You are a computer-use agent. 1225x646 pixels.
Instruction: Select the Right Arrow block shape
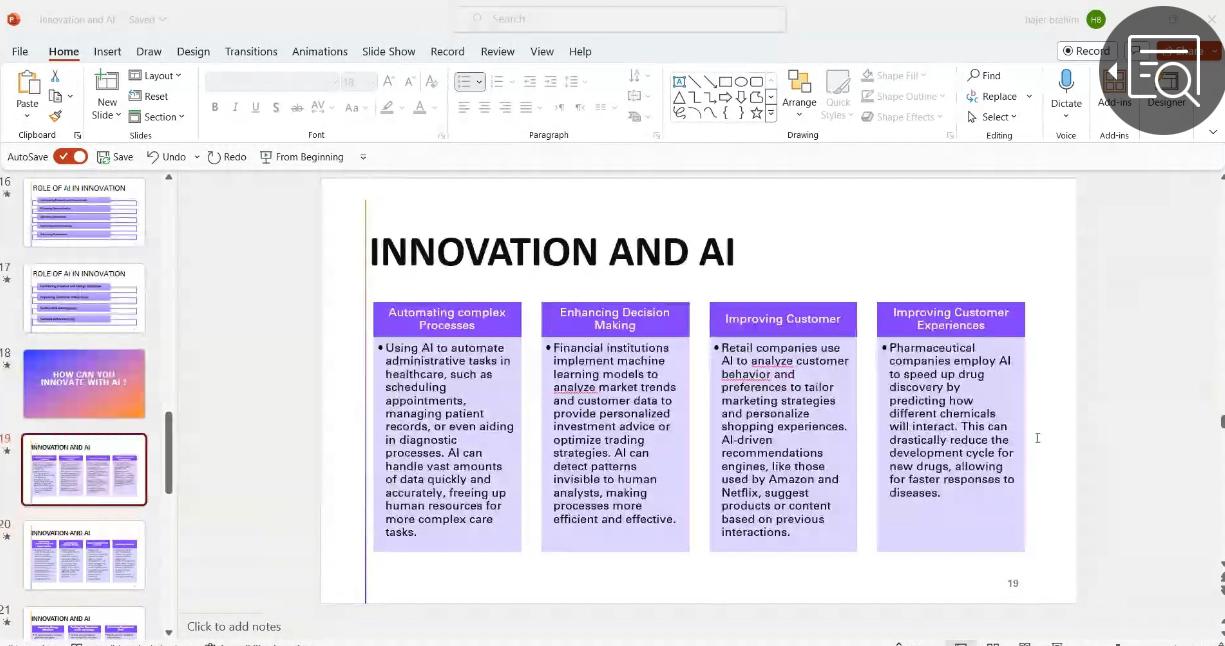click(726, 98)
